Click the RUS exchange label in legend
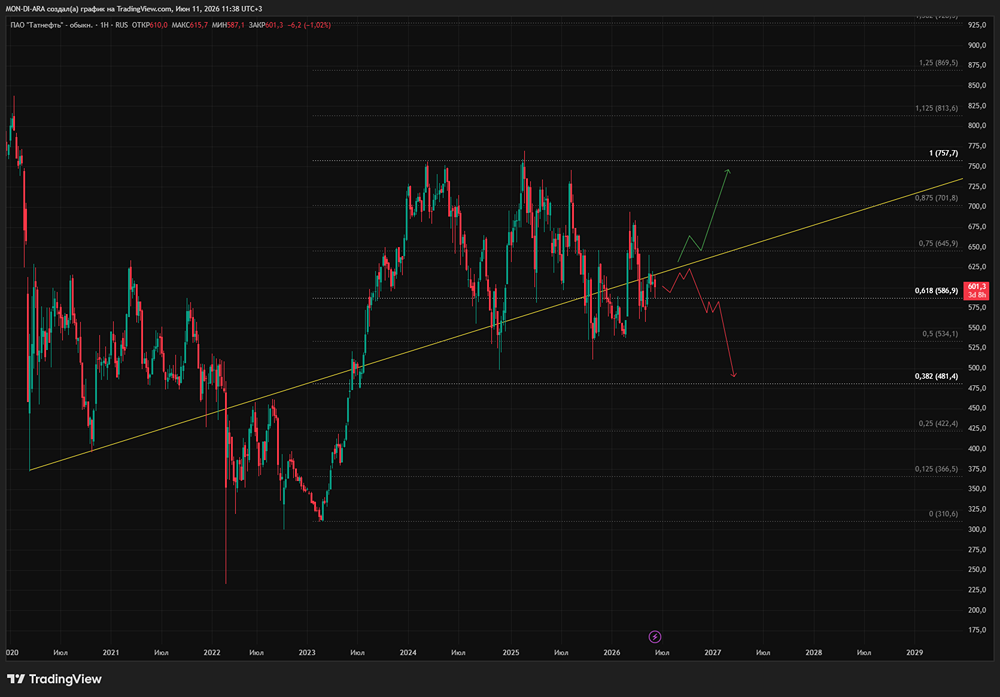Viewport: 1000px width, 697px height. (x=121, y=25)
